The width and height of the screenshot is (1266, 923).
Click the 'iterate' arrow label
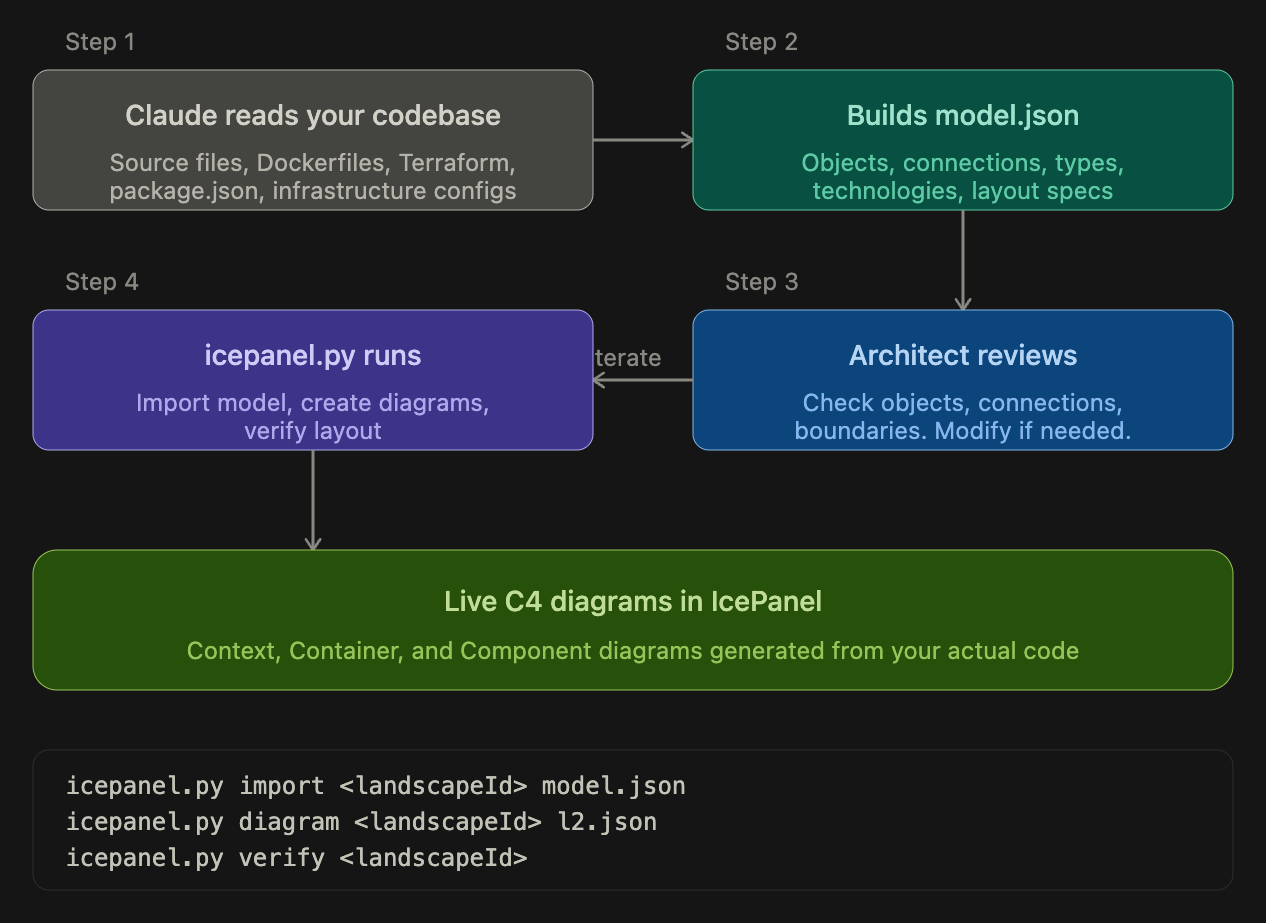[x=627, y=358]
